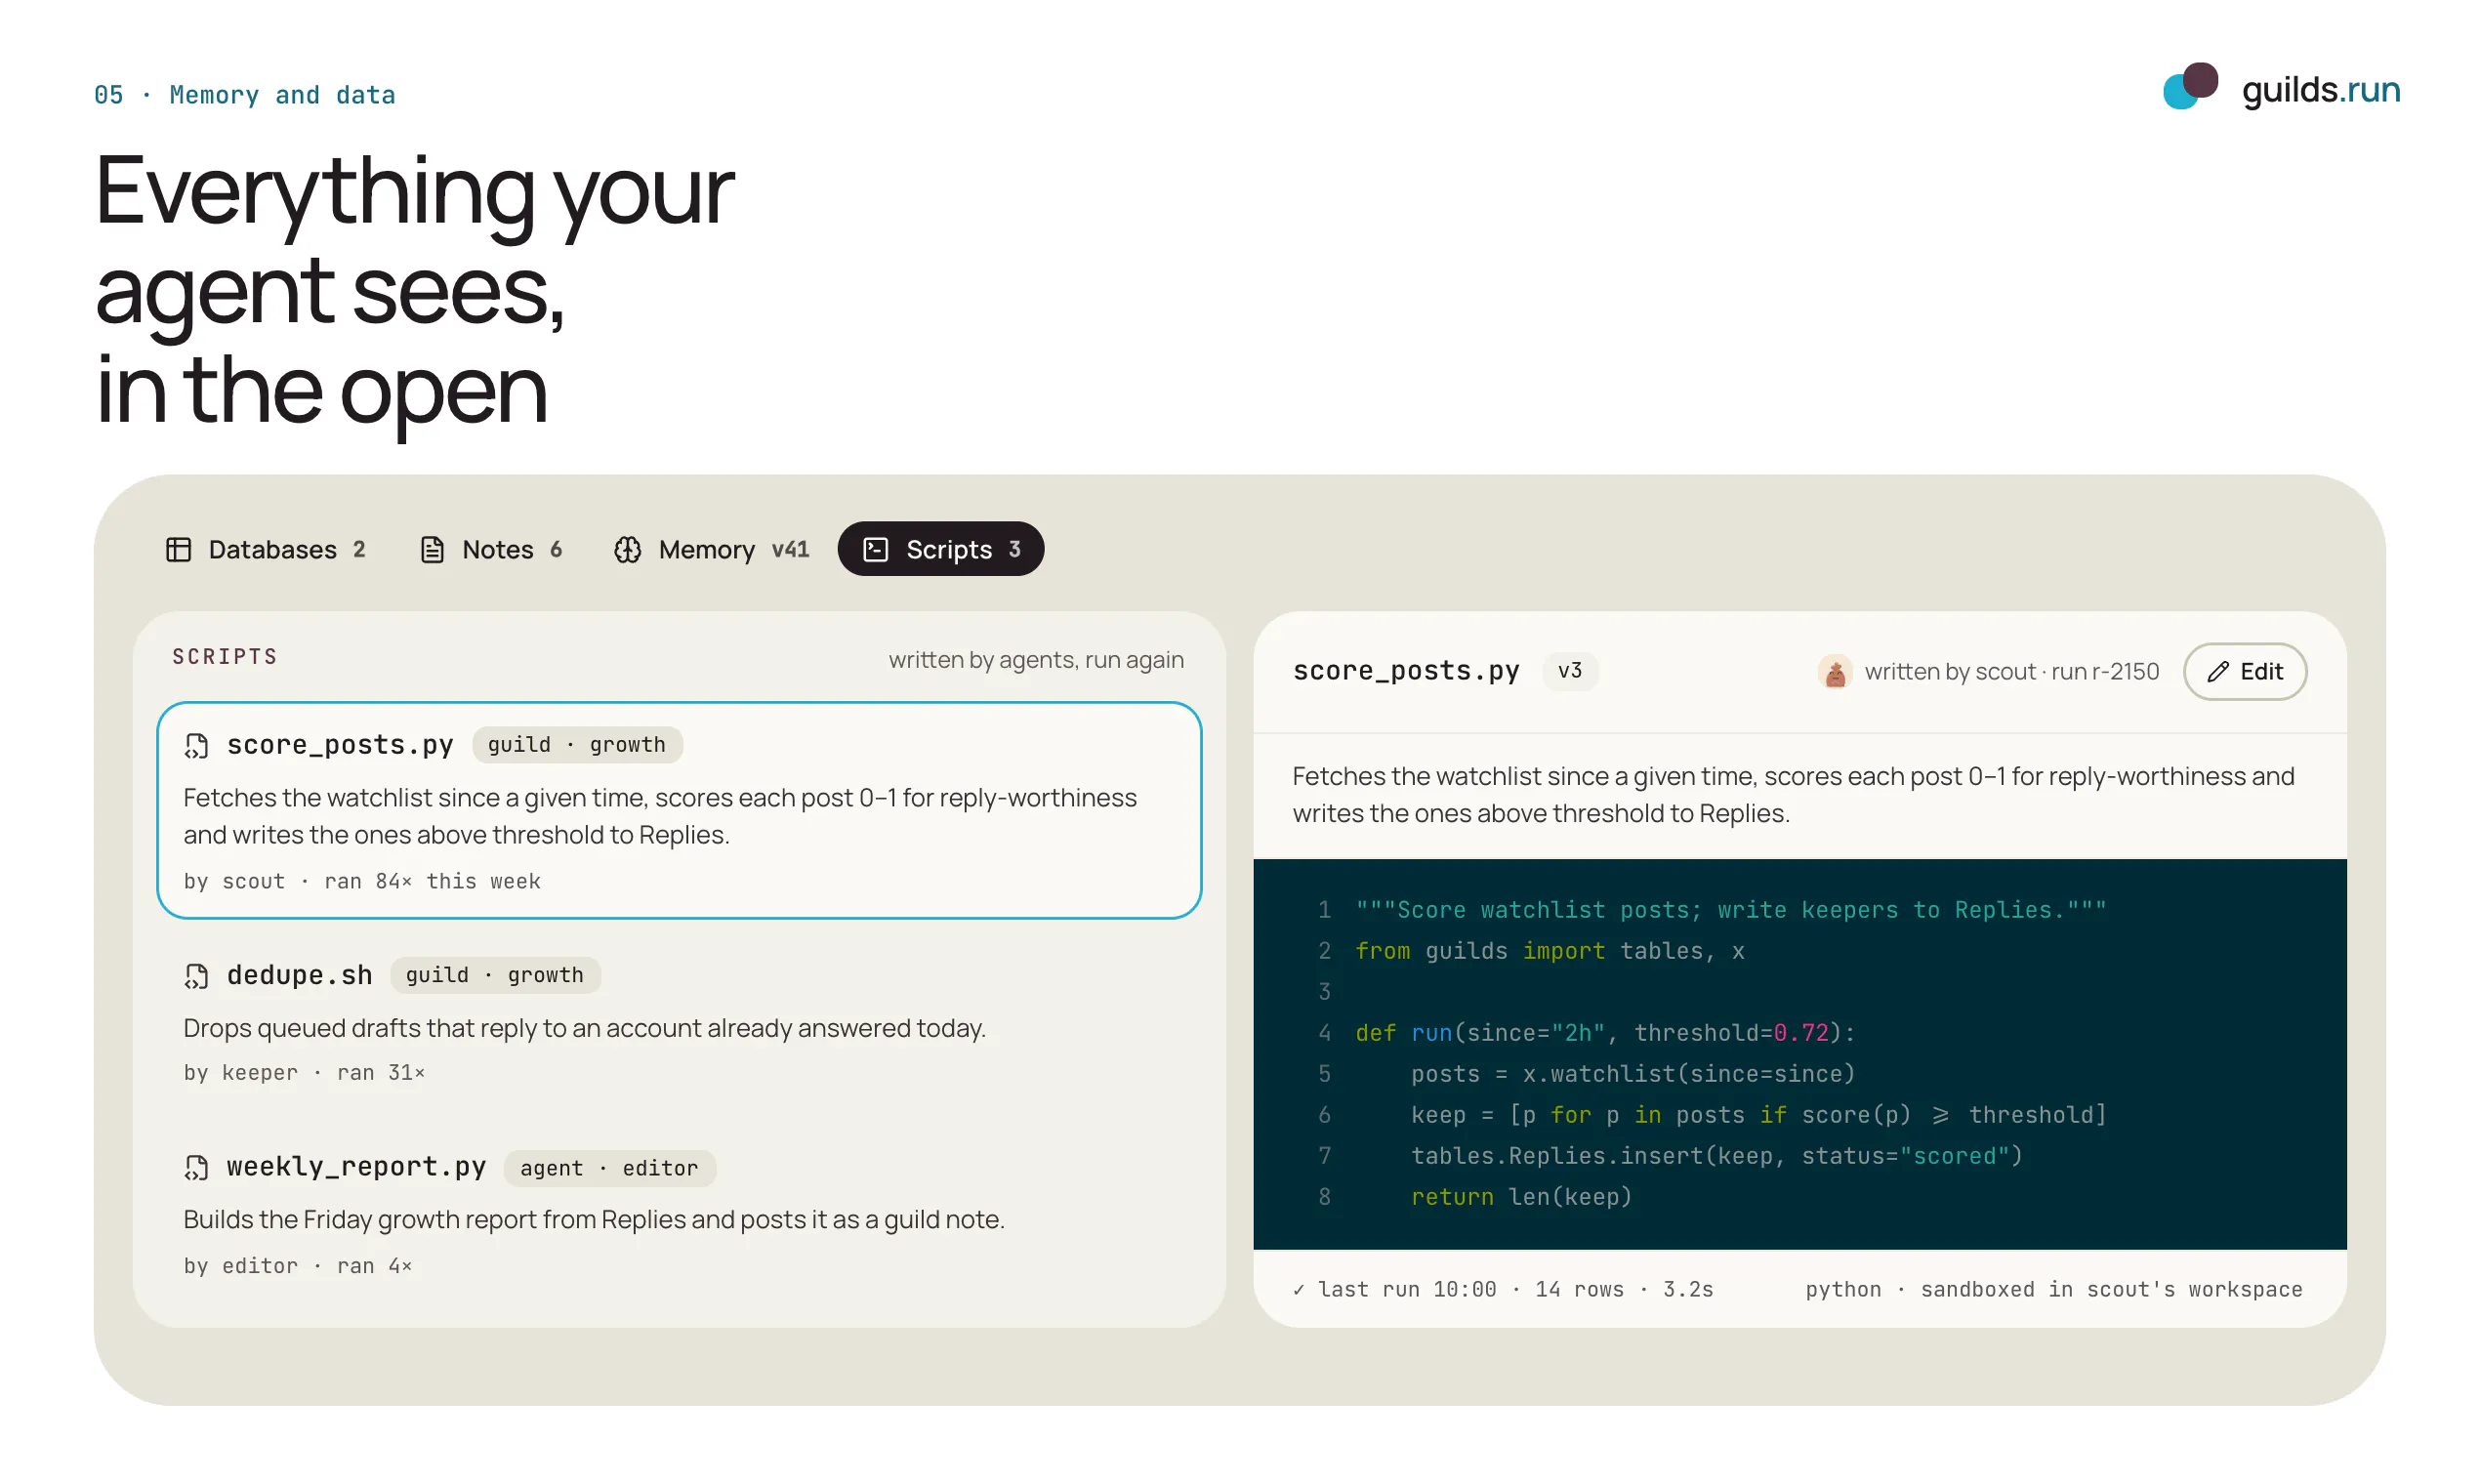Click the agent · editor tag
Screen dimensions: 2480x1484
(x=609, y=1168)
